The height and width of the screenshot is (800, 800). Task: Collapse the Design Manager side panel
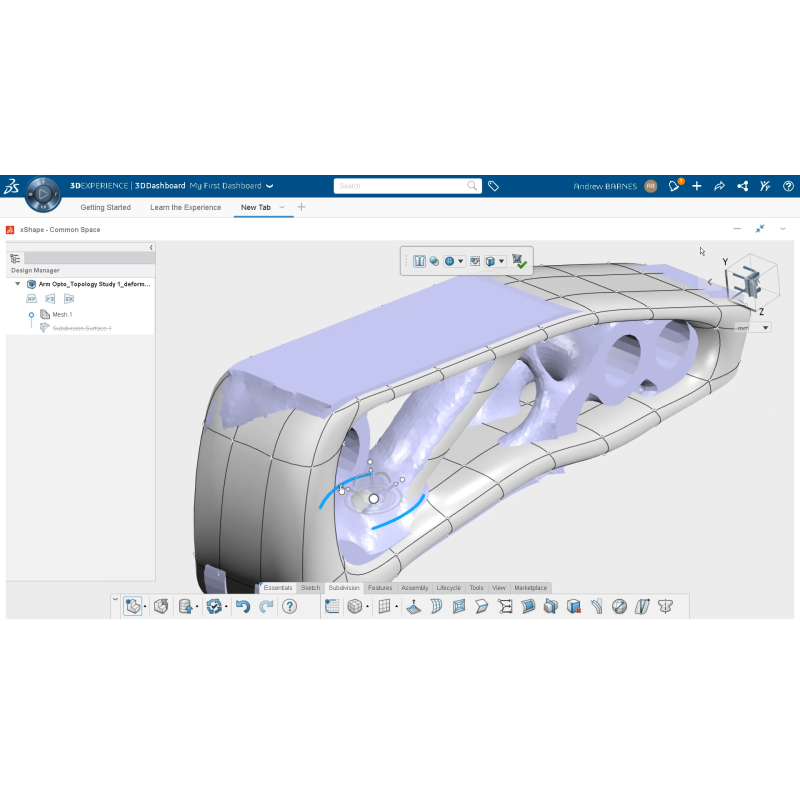point(151,247)
